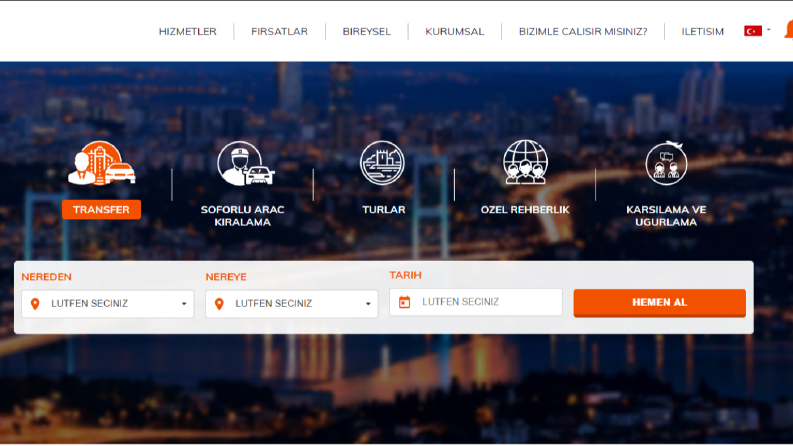Open the language selector arrow beside the flag

[x=769, y=30]
